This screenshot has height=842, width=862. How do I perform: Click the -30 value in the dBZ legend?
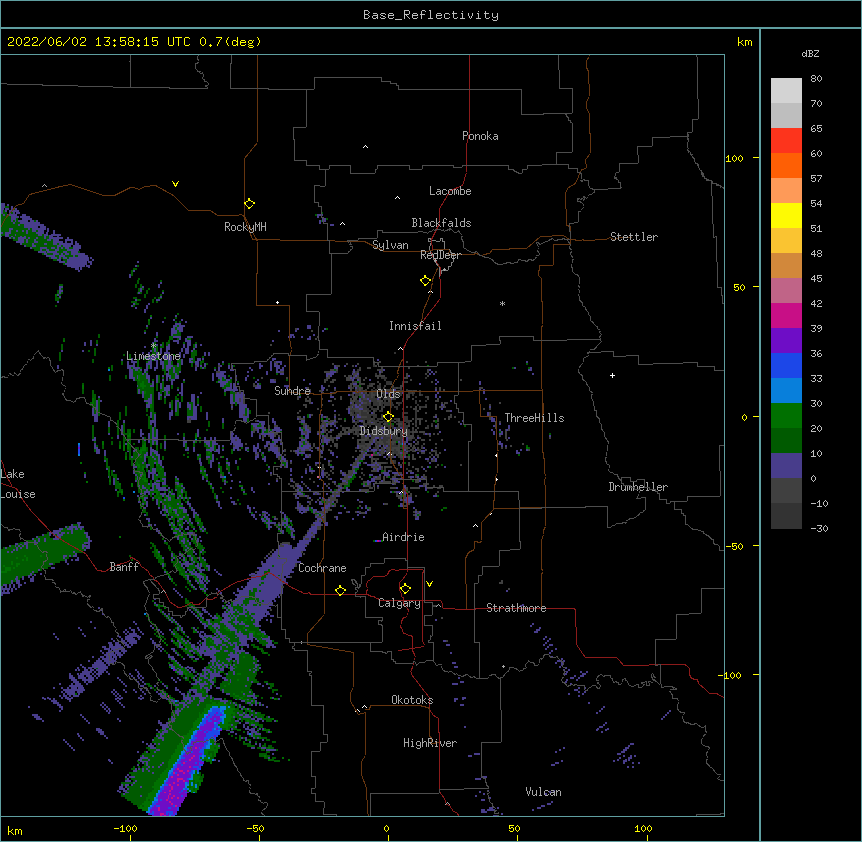coord(819,528)
